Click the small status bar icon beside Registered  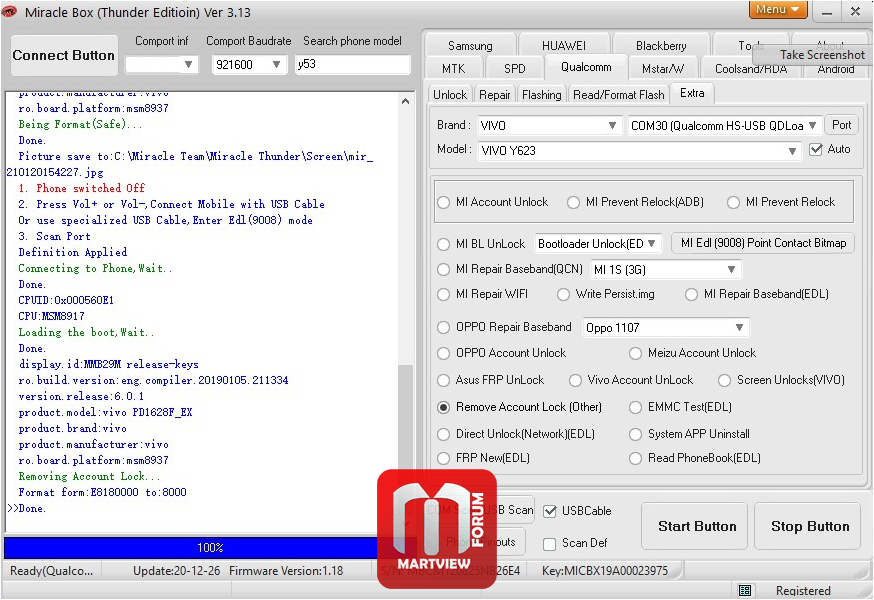[x=745, y=591]
